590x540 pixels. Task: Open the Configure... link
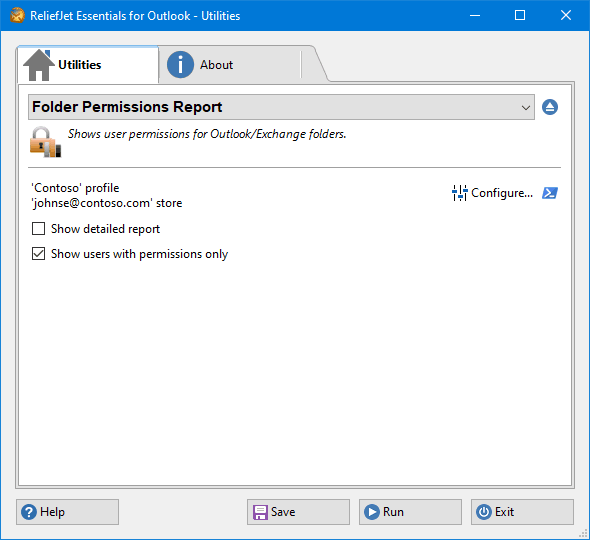pos(502,193)
